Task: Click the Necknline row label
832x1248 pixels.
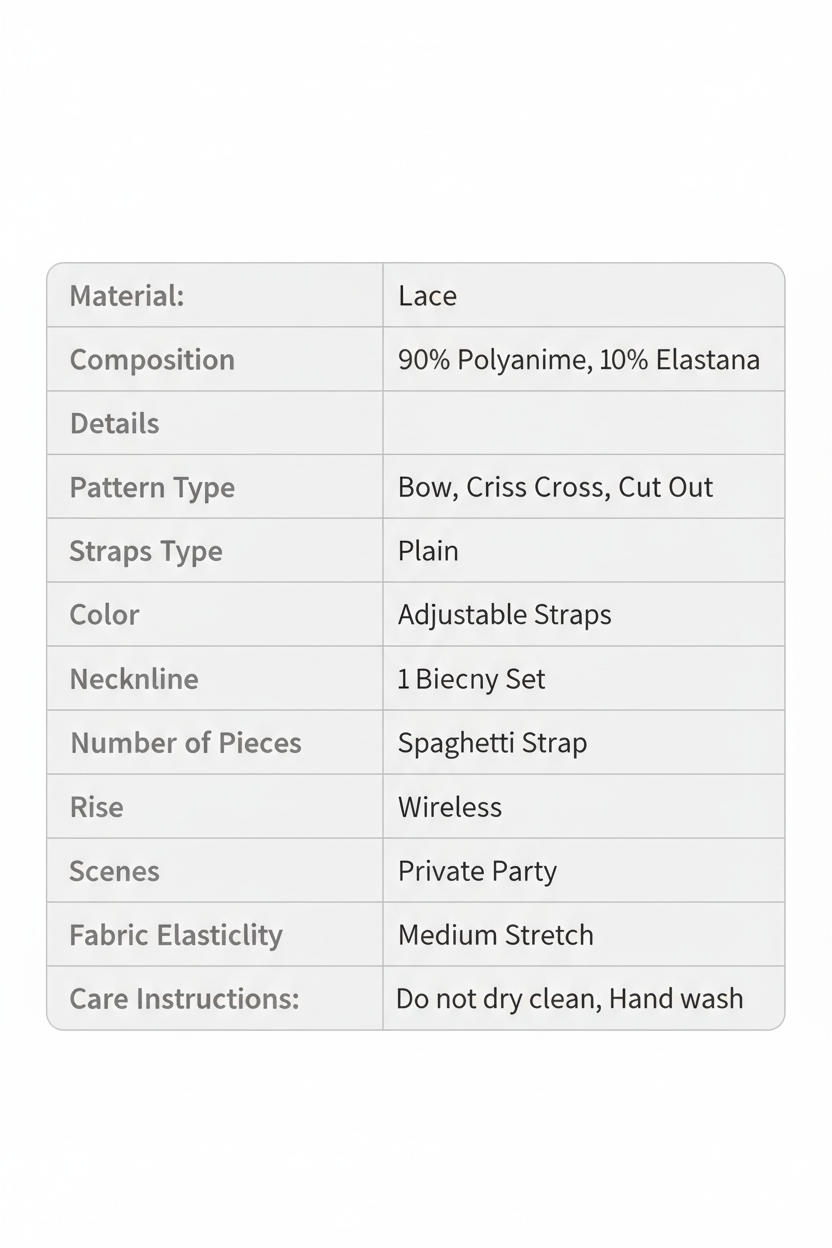Action: [134, 679]
